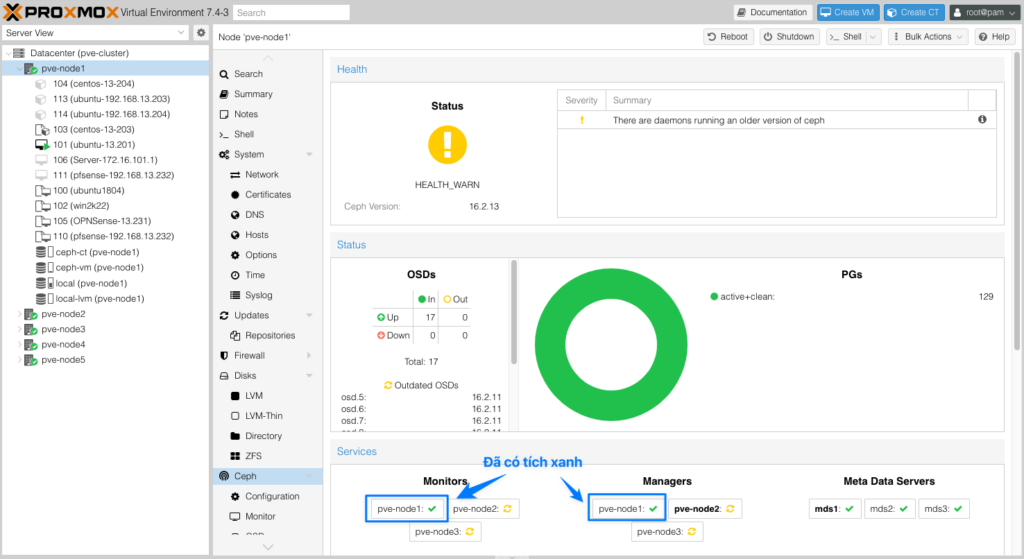Click the health warning info icon
The height and width of the screenshot is (559, 1024).
click(982, 120)
